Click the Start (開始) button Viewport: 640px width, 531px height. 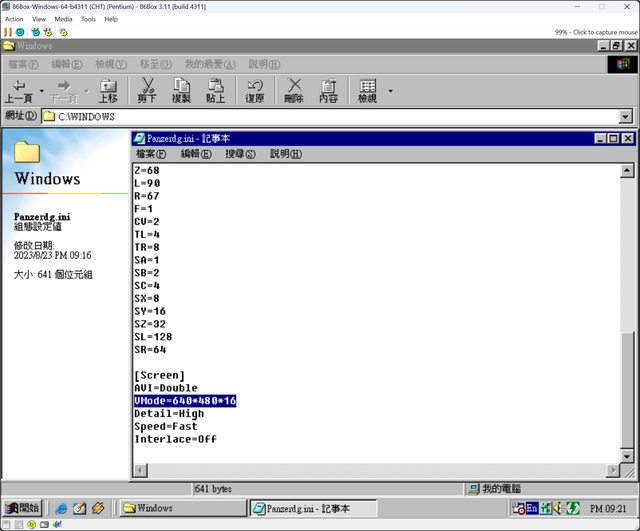(x=22, y=508)
